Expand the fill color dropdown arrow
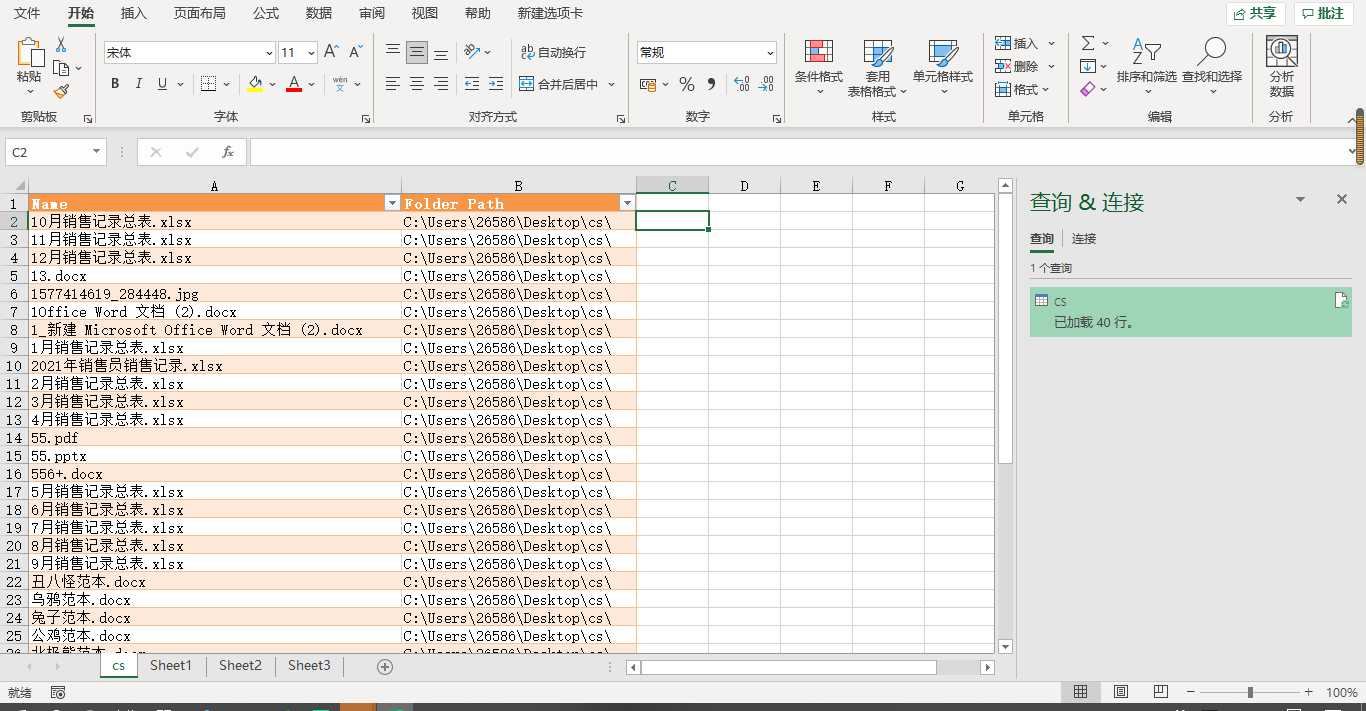The width and height of the screenshot is (1366, 711). [272, 85]
